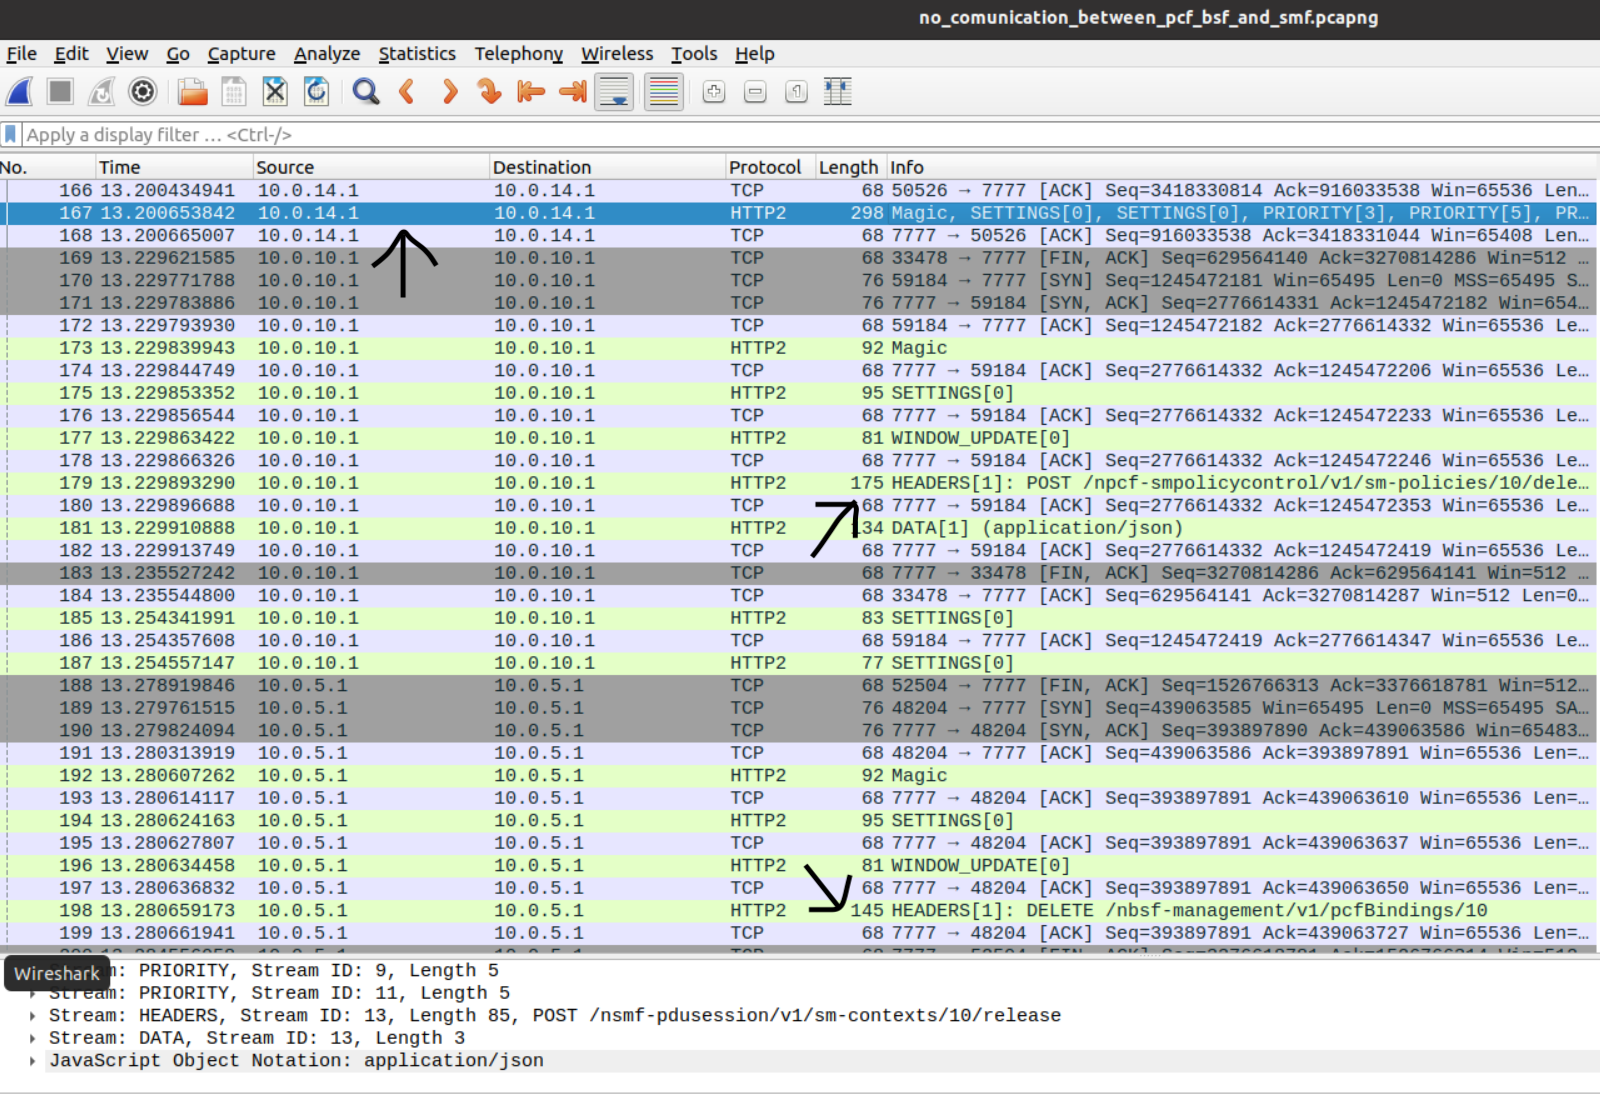Go to the last packet with the toolbar icon
This screenshot has height=1094, width=1600.
coord(571,91)
